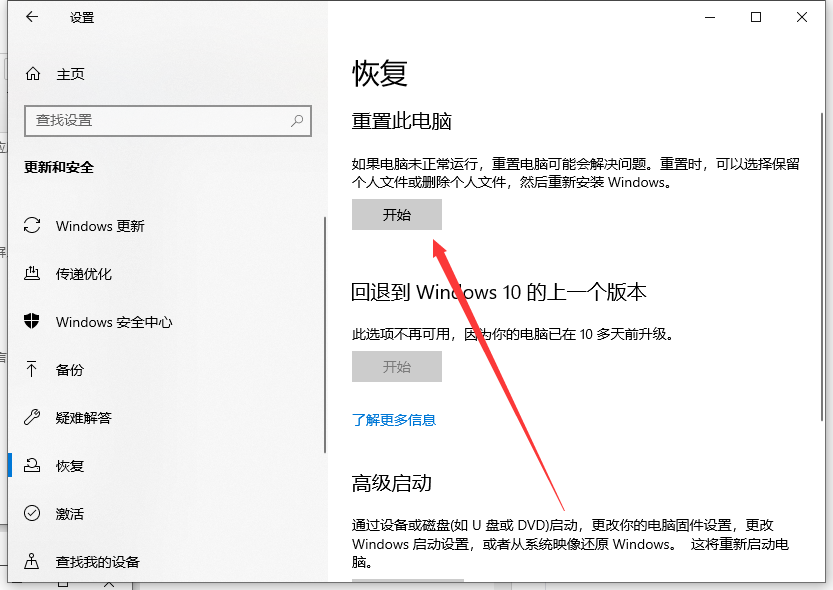Select the 备份 upload arrow icon
The width and height of the screenshot is (833, 590).
click(x=31, y=369)
